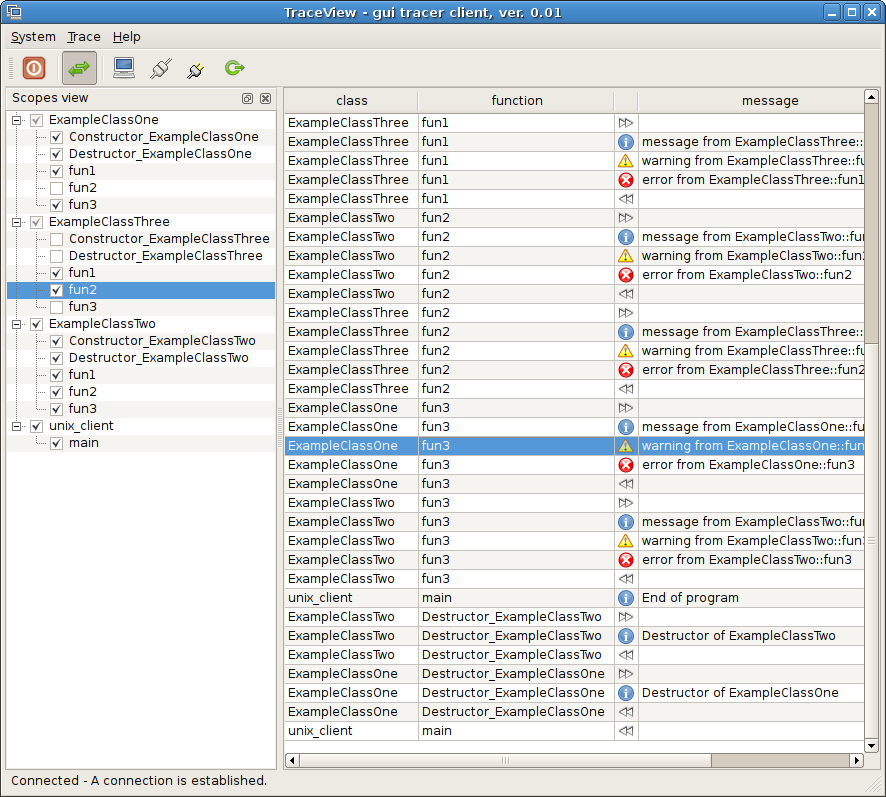Click the class column header
886x797 pixels.
click(351, 101)
